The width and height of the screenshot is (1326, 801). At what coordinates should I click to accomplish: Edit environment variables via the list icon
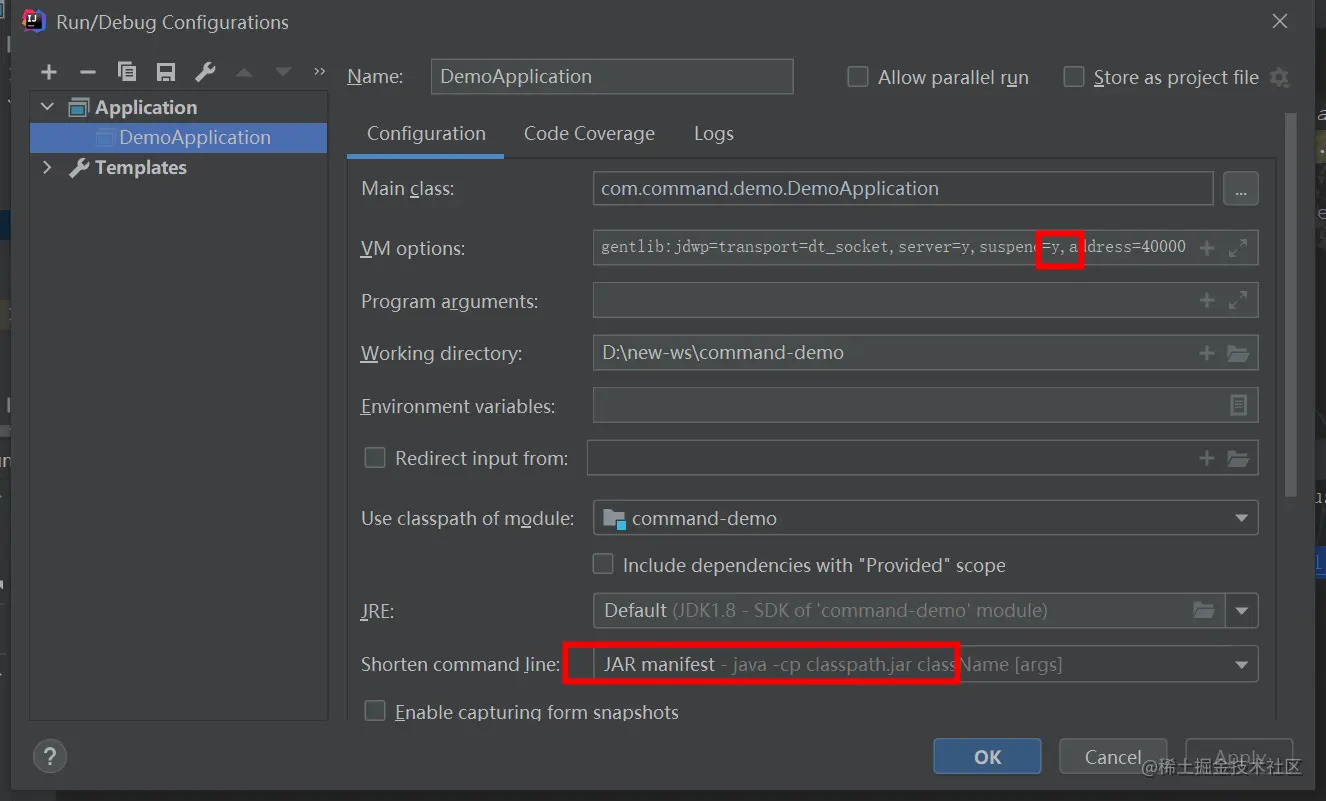click(1238, 405)
